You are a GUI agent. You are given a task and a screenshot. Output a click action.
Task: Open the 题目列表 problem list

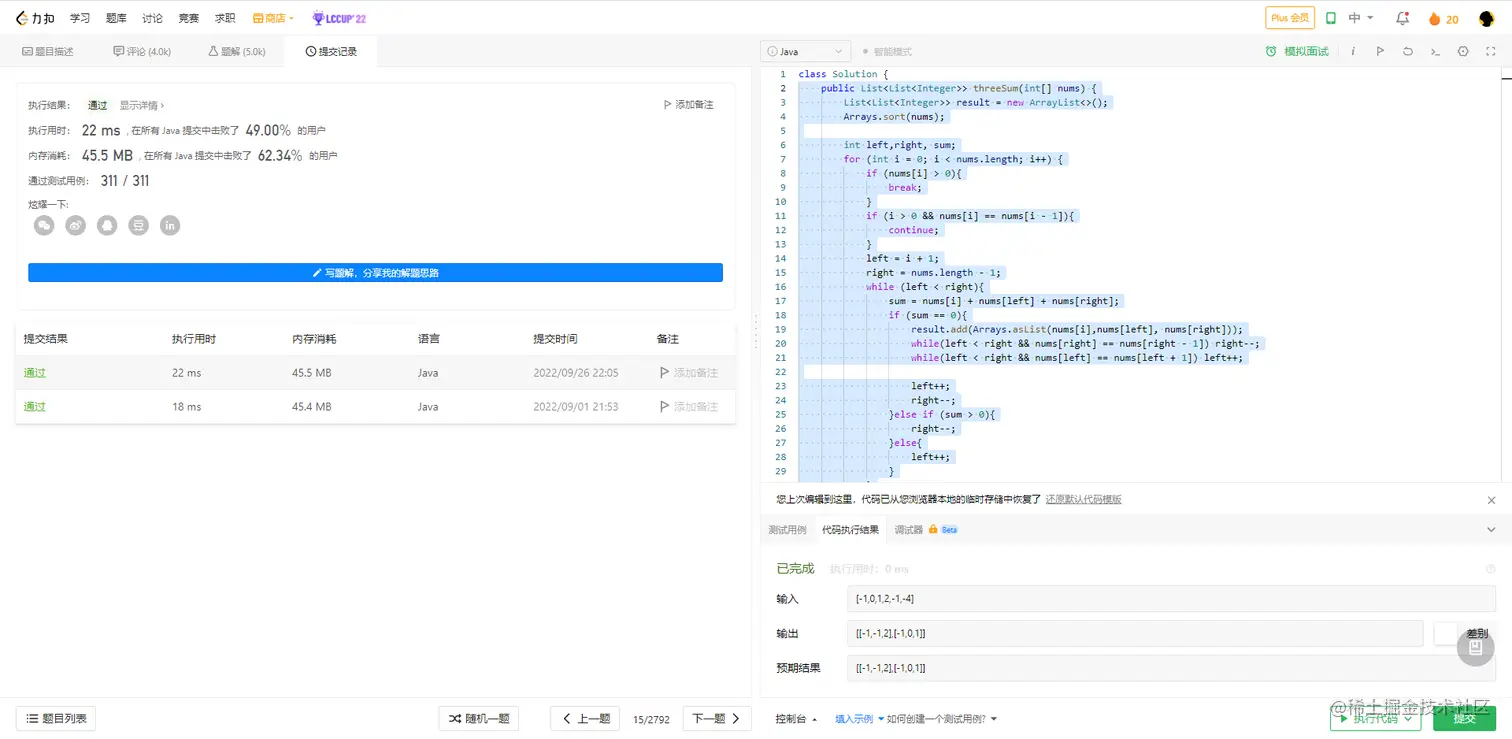pos(56,718)
